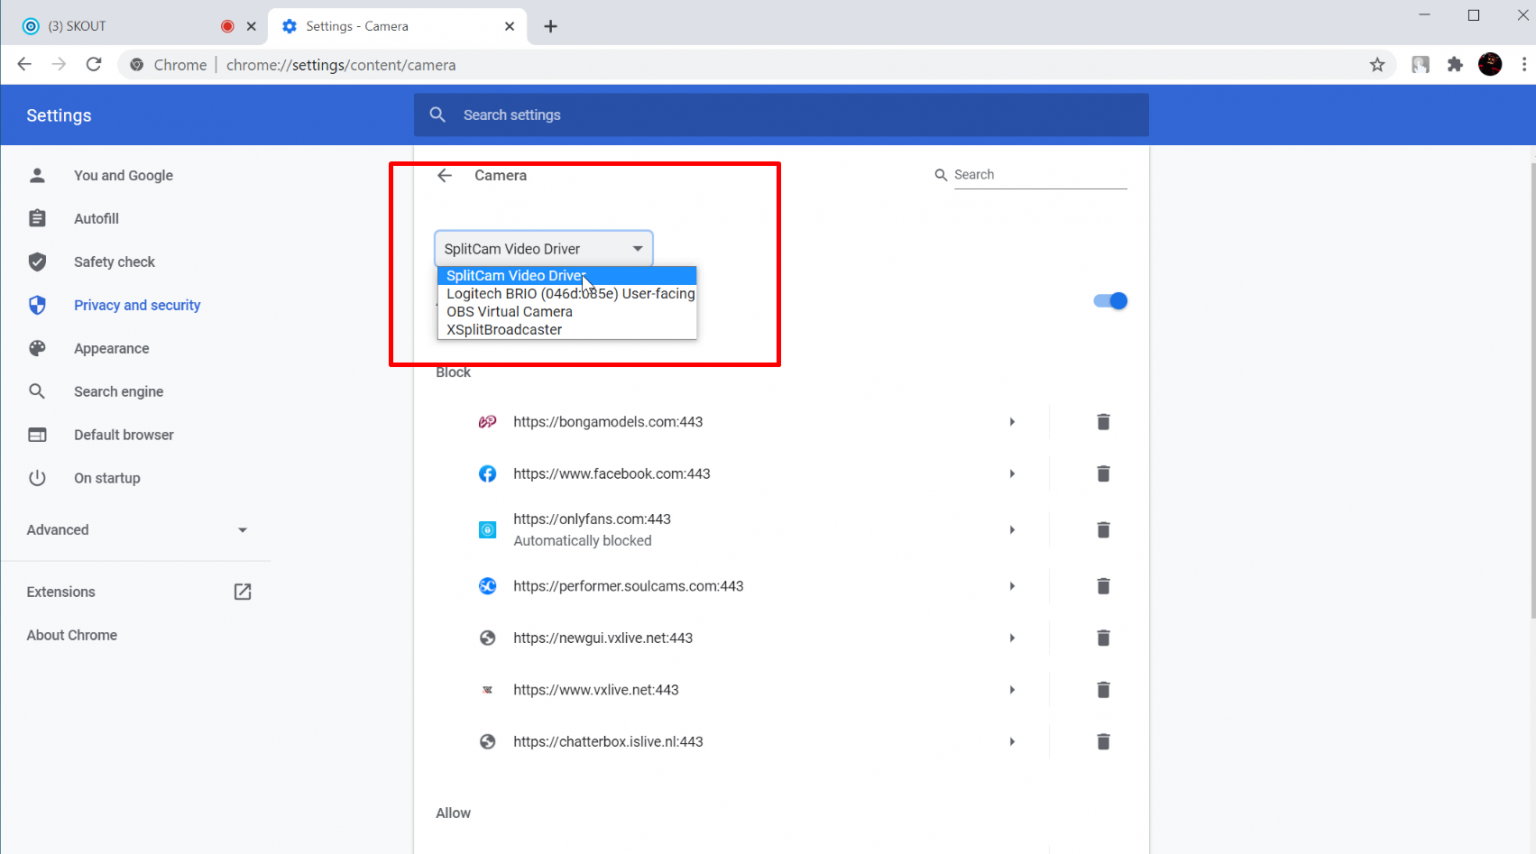The image size is (1536, 854).
Task: Open the SplitCam Video Driver camera dropdown
Action: point(543,249)
